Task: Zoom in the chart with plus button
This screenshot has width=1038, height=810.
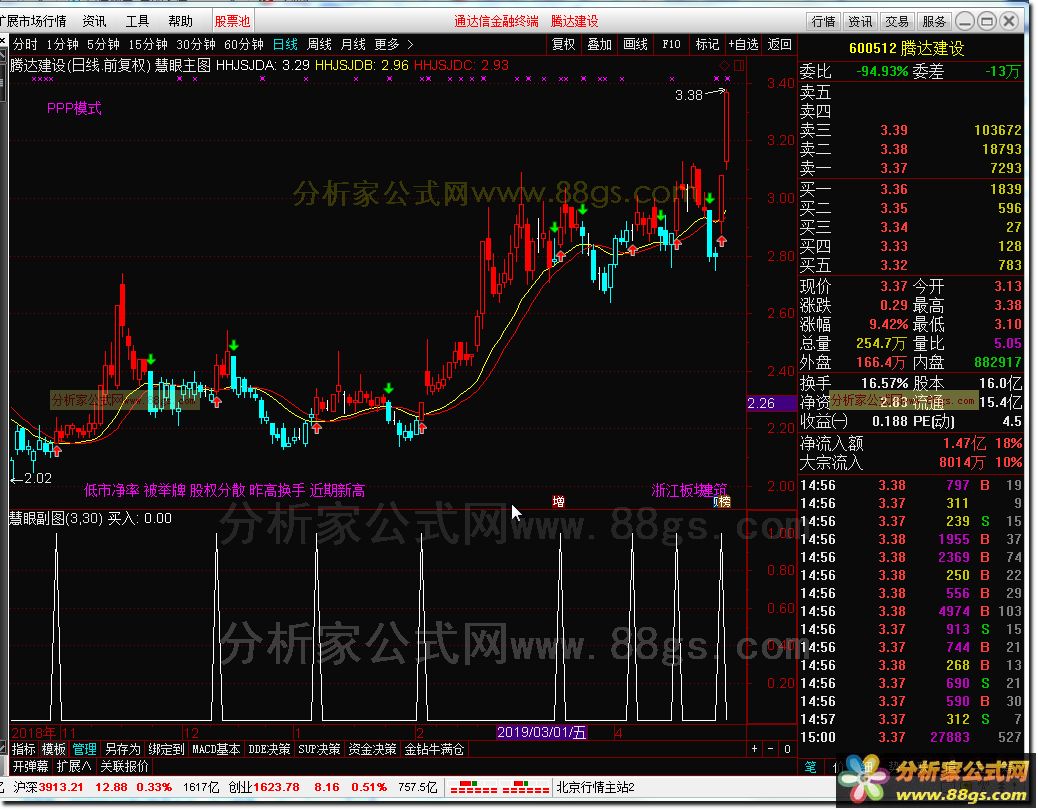Action: tap(754, 749)
